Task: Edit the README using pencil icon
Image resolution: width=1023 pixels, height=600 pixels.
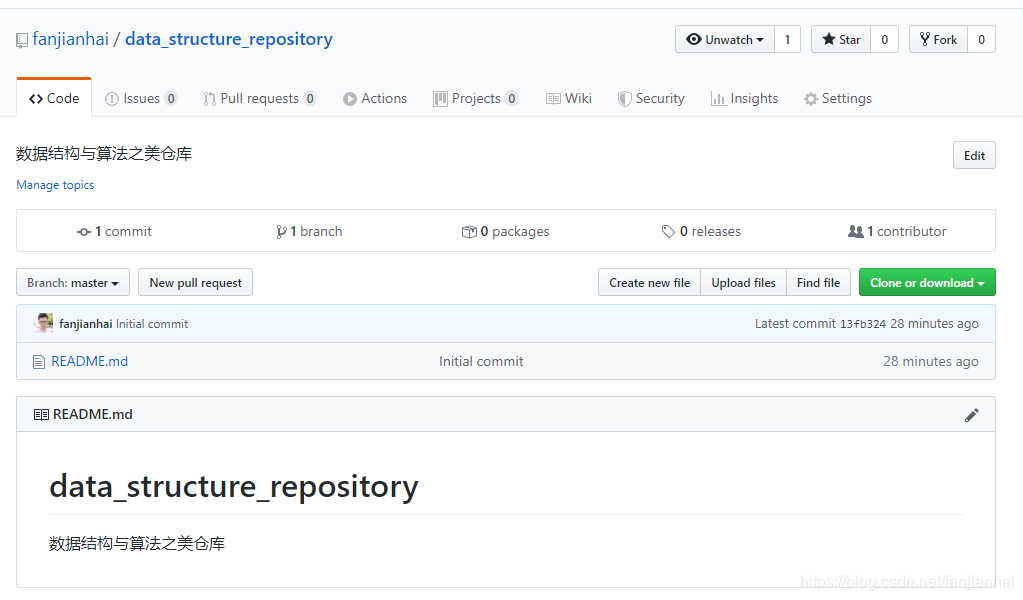Action: click(971, 415)
